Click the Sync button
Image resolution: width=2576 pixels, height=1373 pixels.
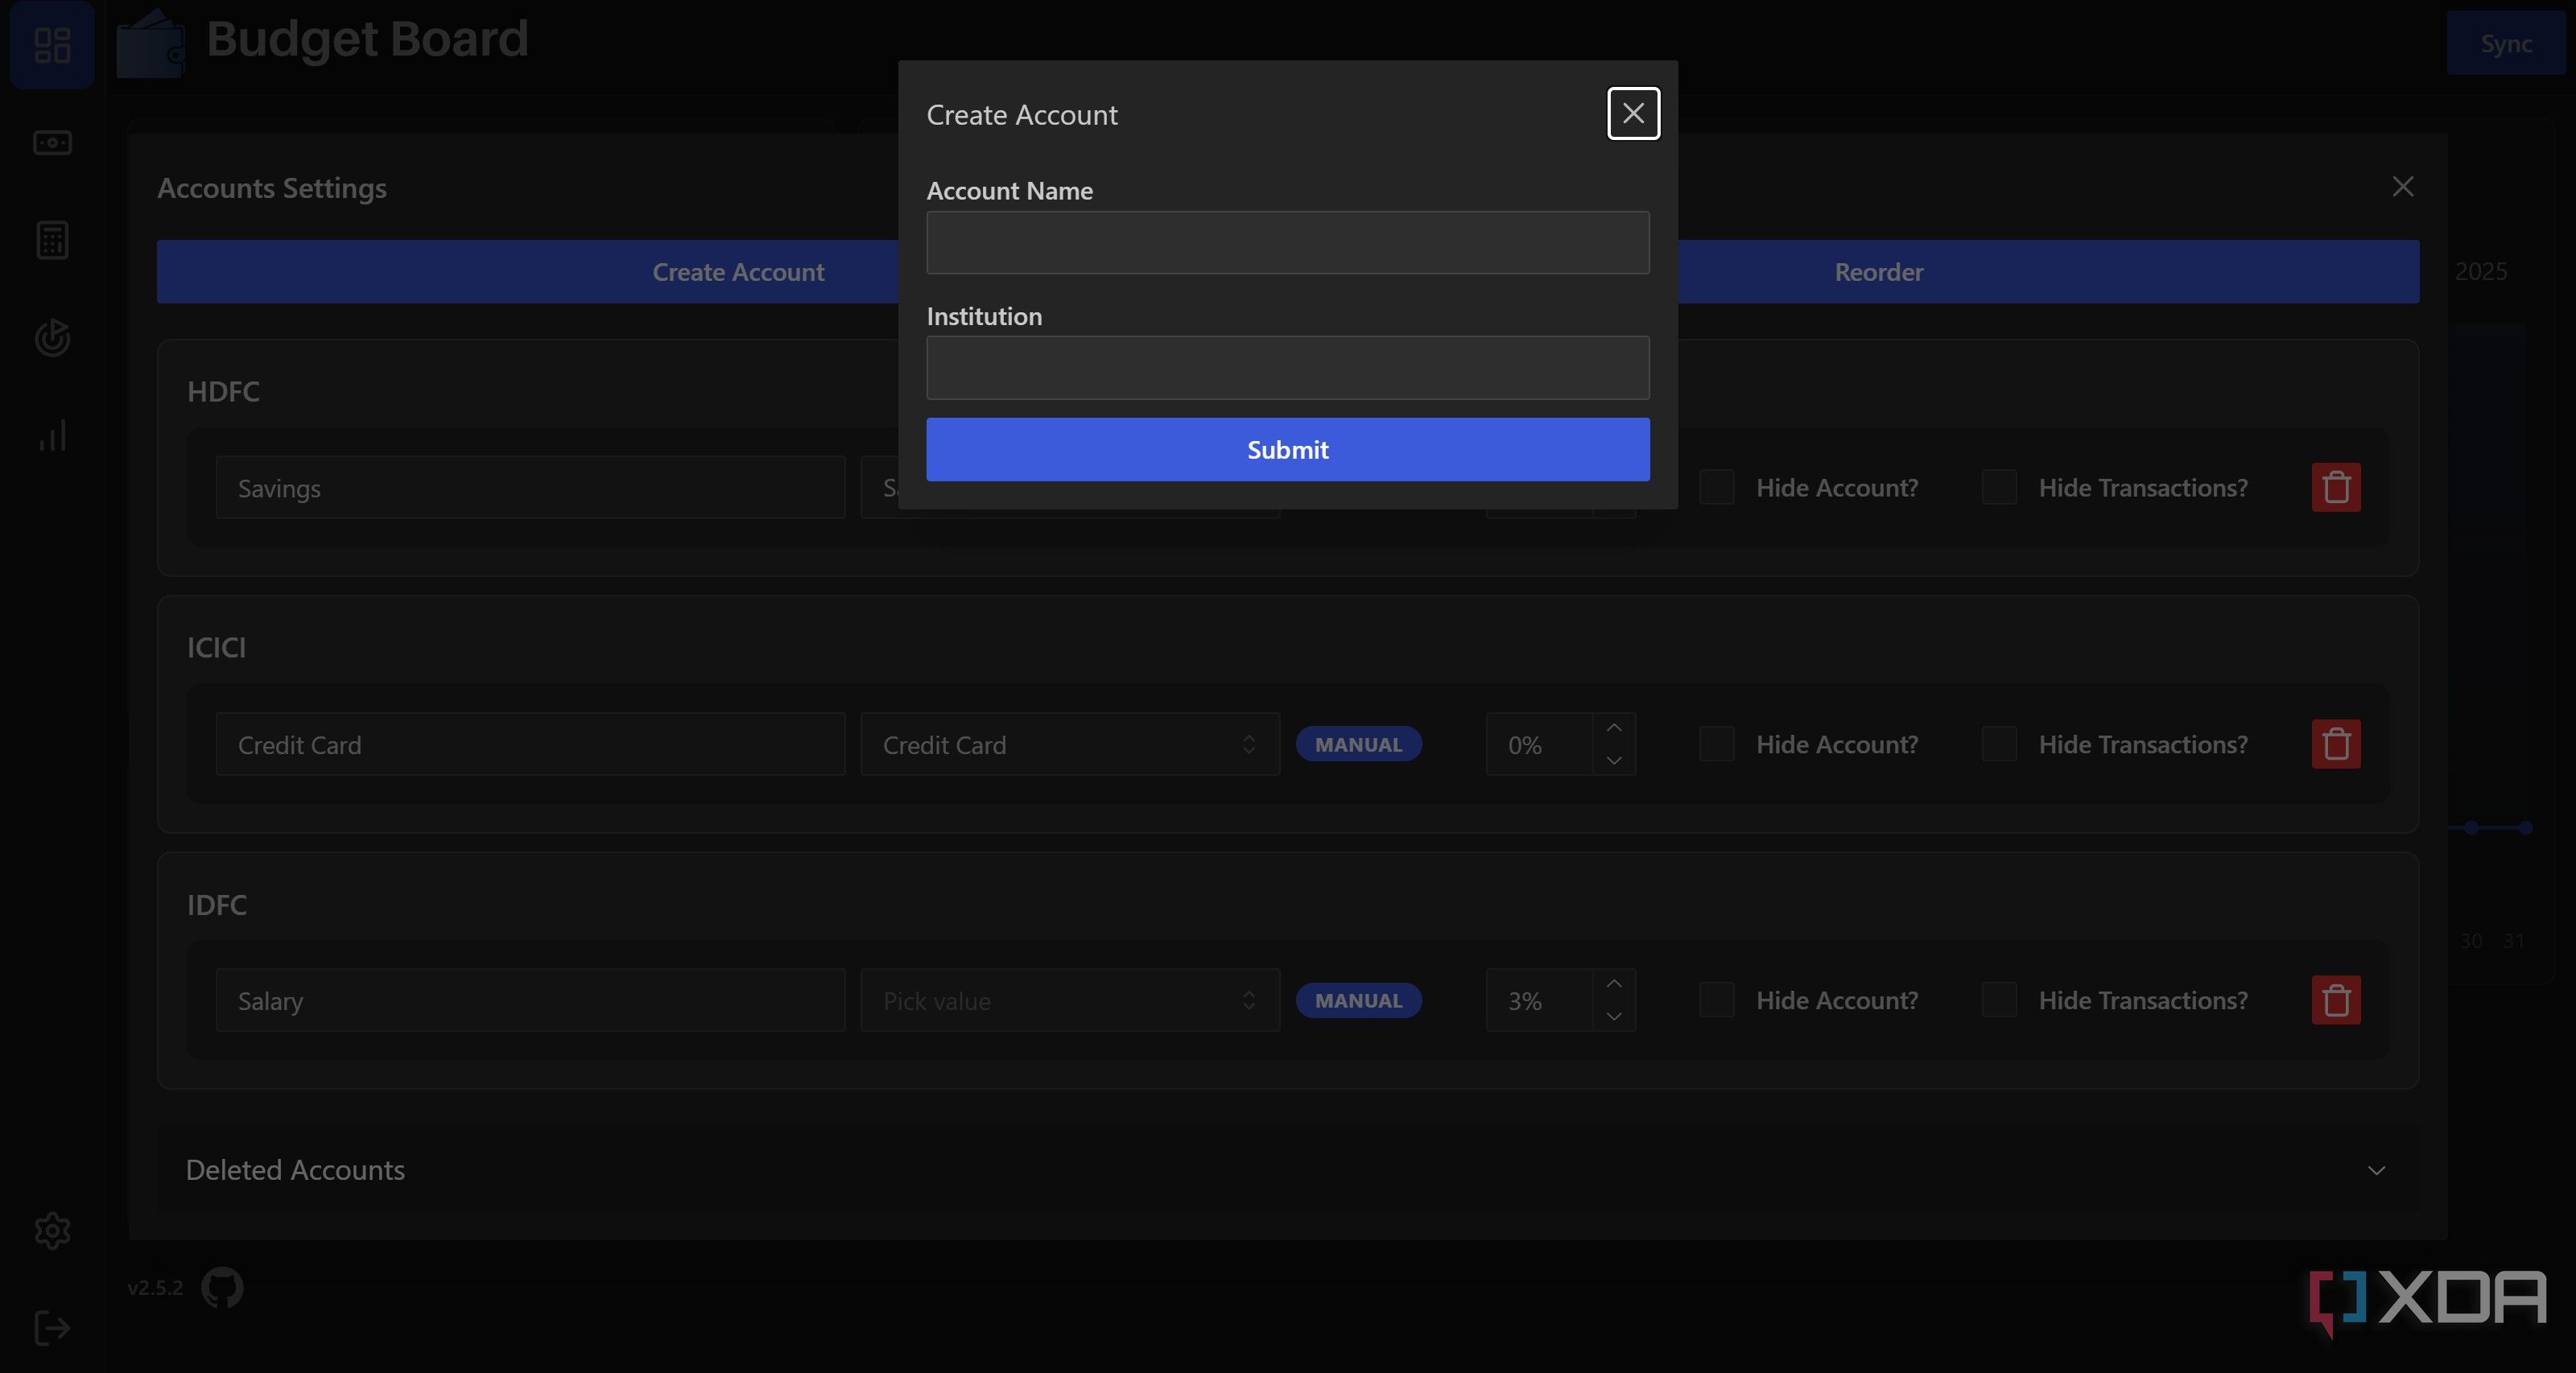click(x=2505, y=44)
